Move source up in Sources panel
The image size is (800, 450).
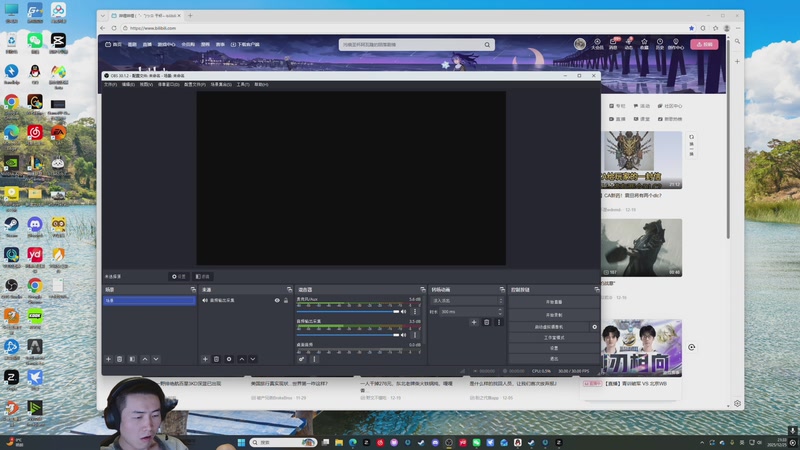tap(242, 359)
